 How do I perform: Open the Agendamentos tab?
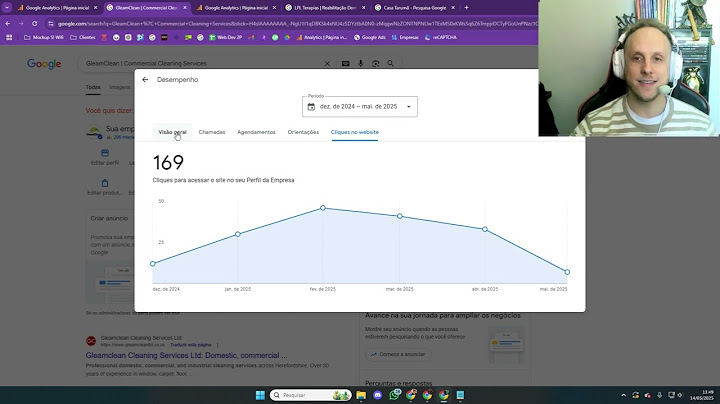click(x=256, y=132)
